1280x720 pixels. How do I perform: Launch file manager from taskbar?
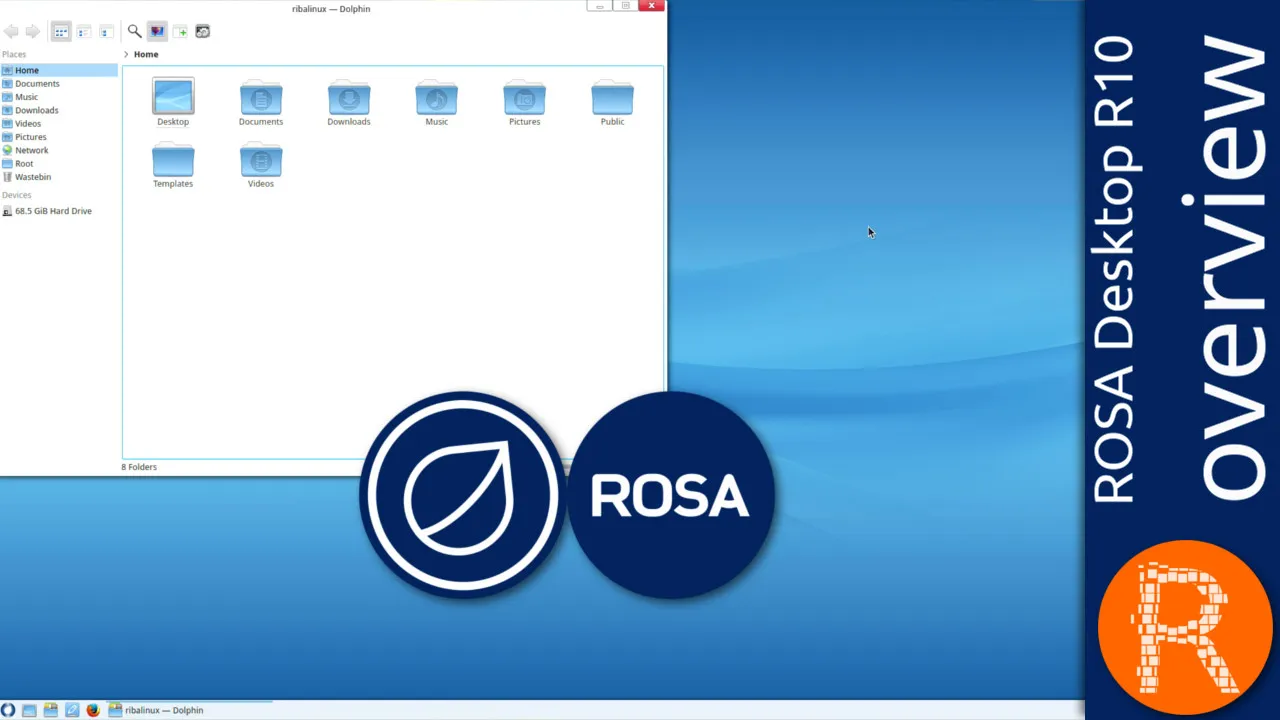point(50,710)
